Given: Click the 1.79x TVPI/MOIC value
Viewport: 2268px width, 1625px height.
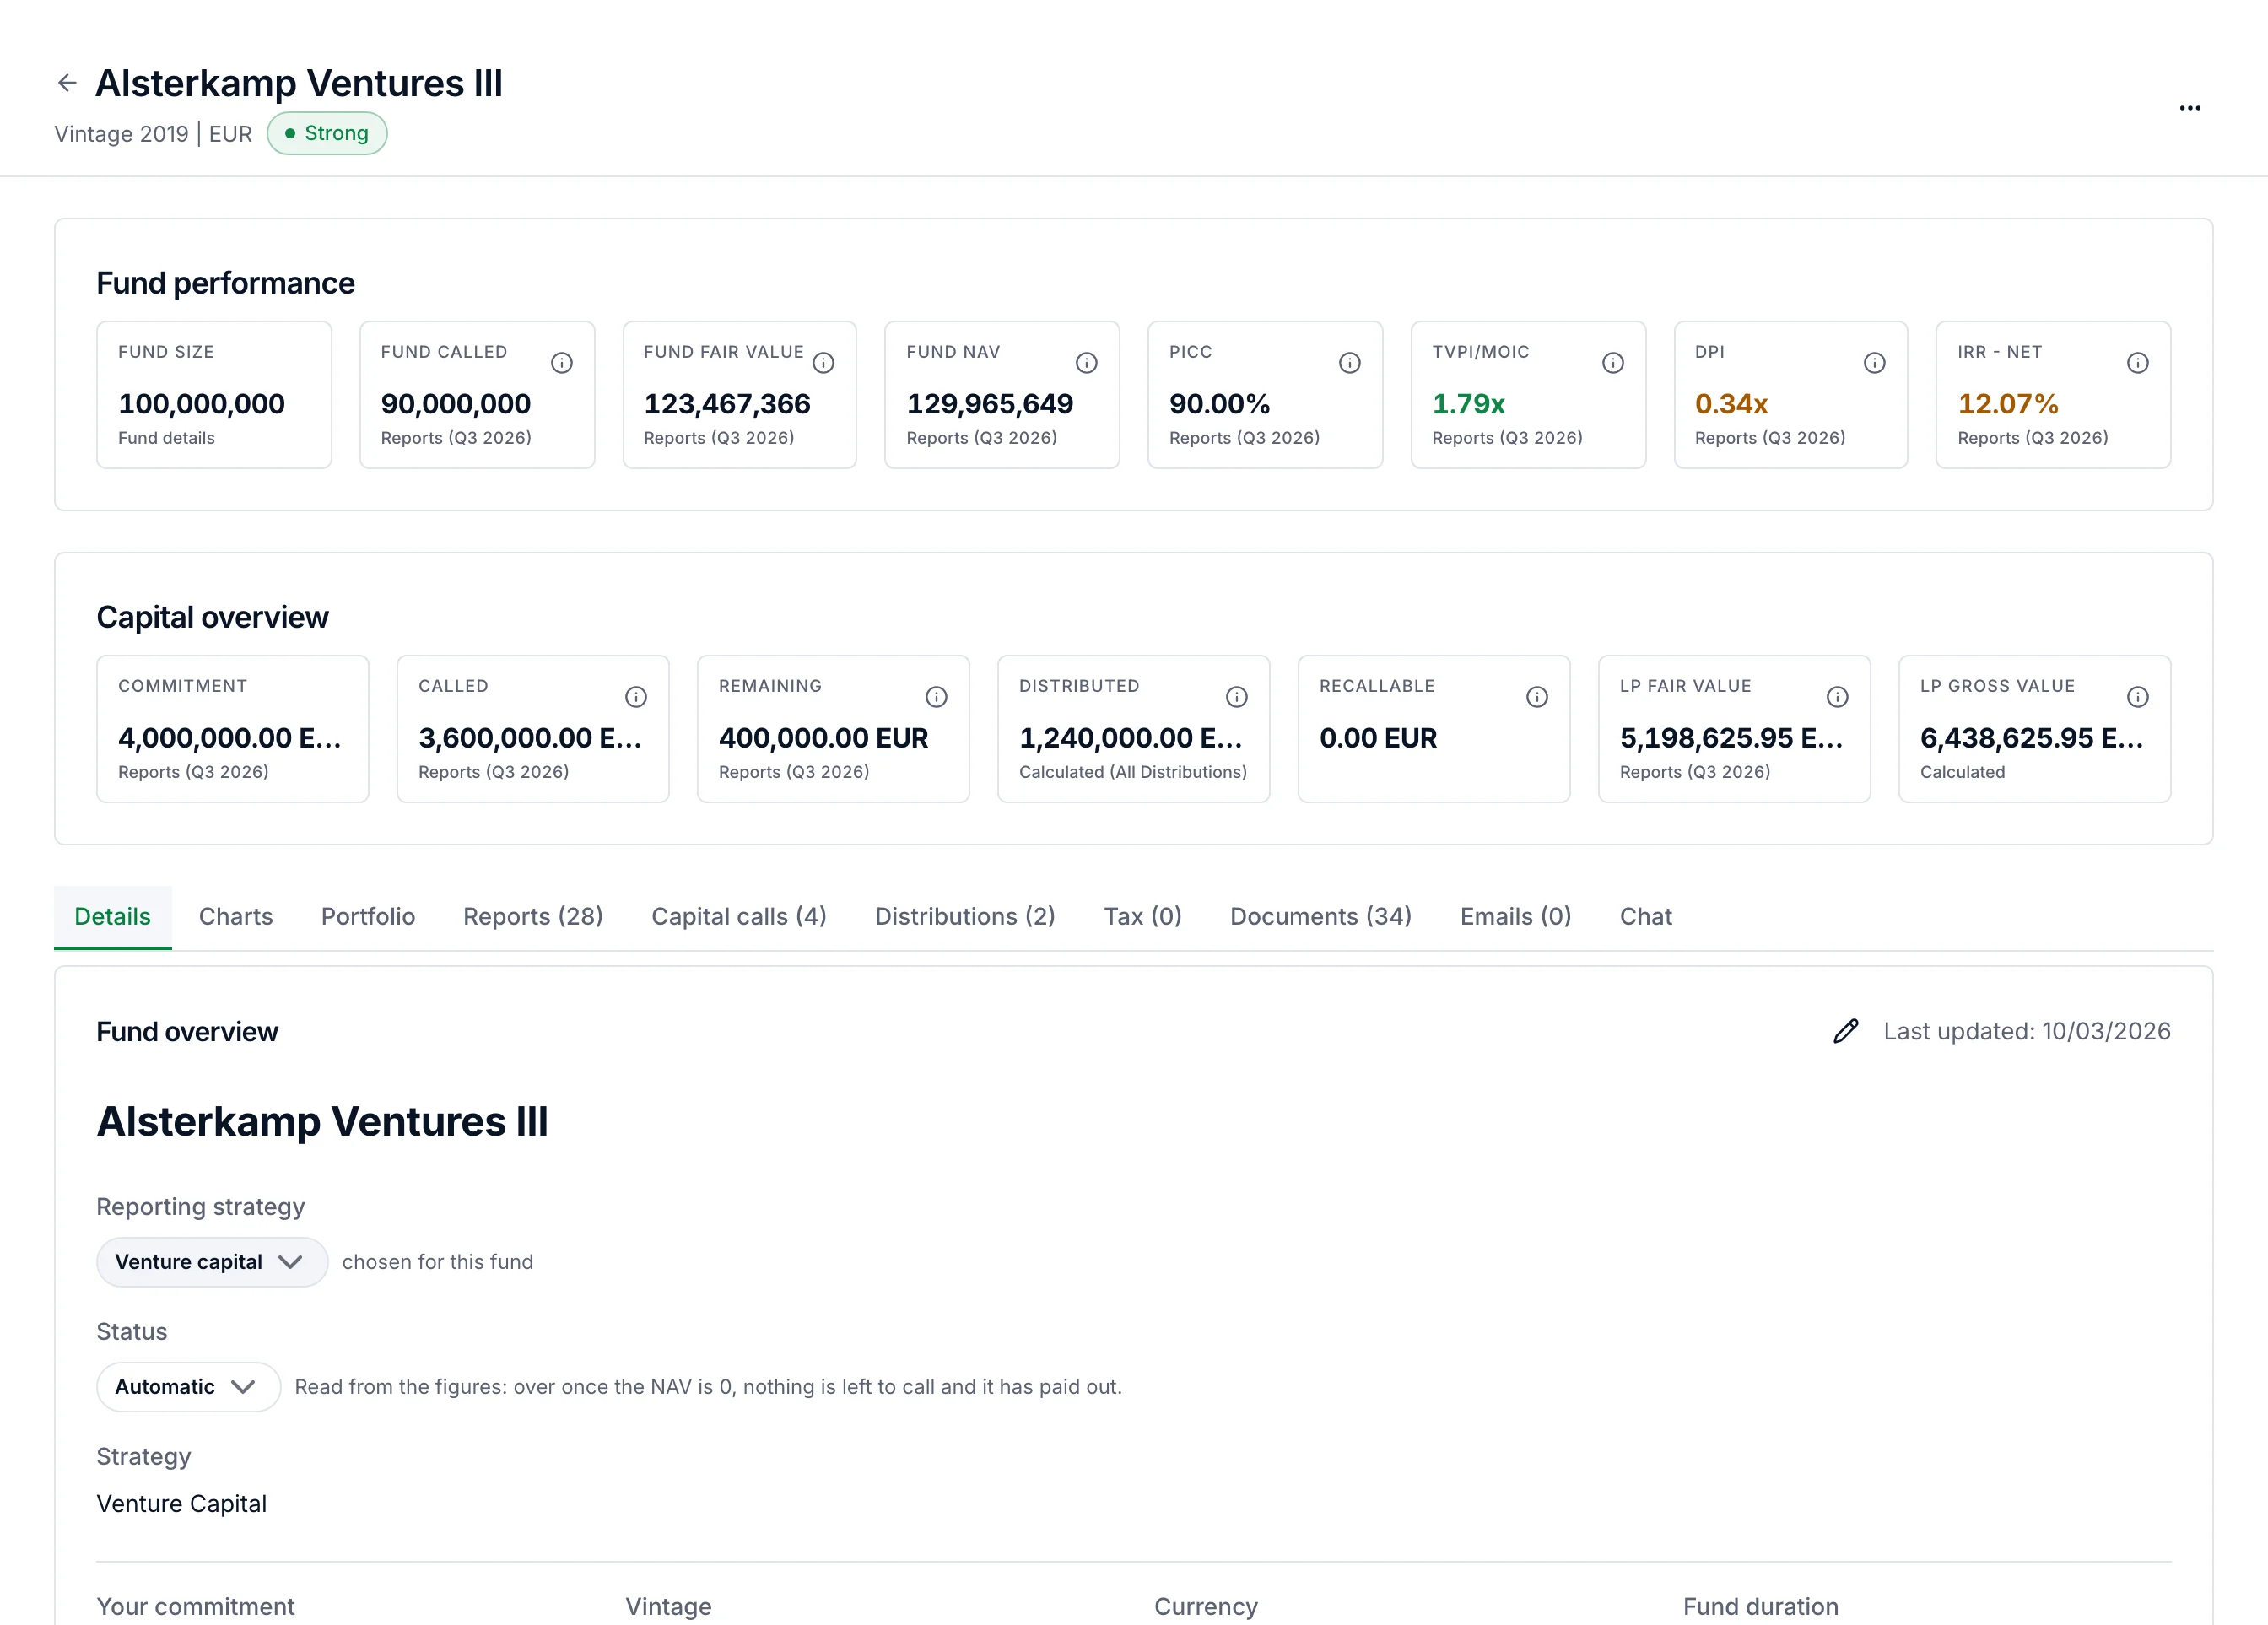Looking at the screenshot, I should coord(1468,404).
